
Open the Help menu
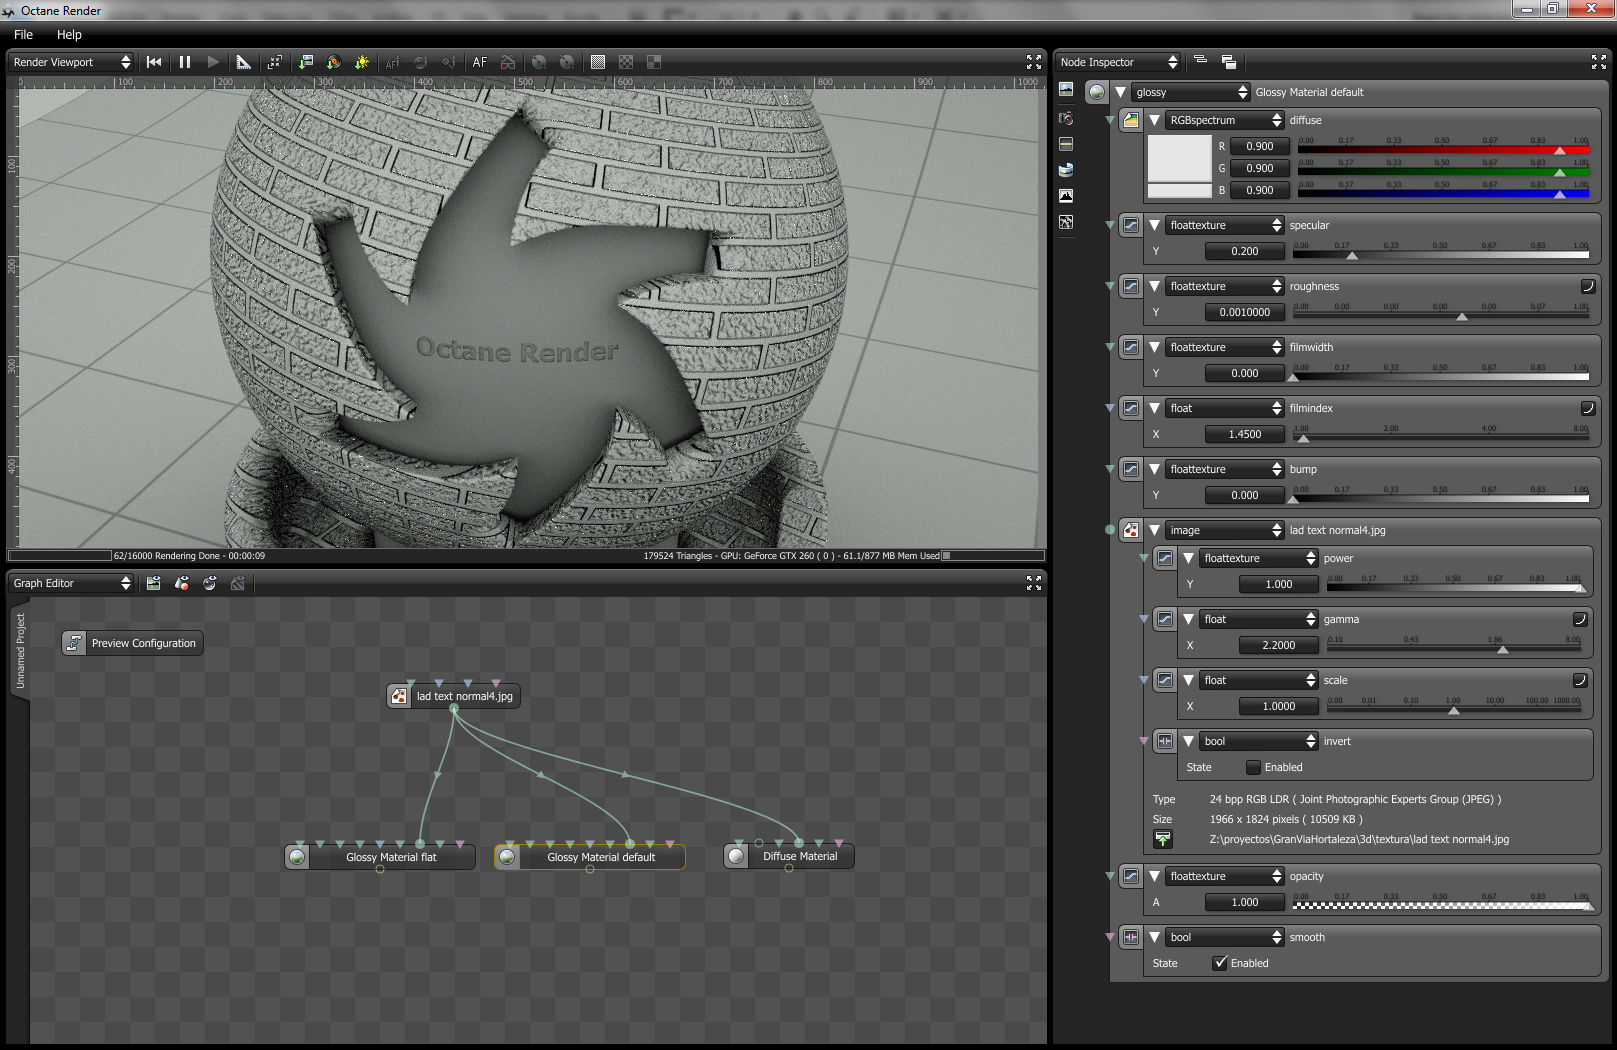tap(69, 34)
